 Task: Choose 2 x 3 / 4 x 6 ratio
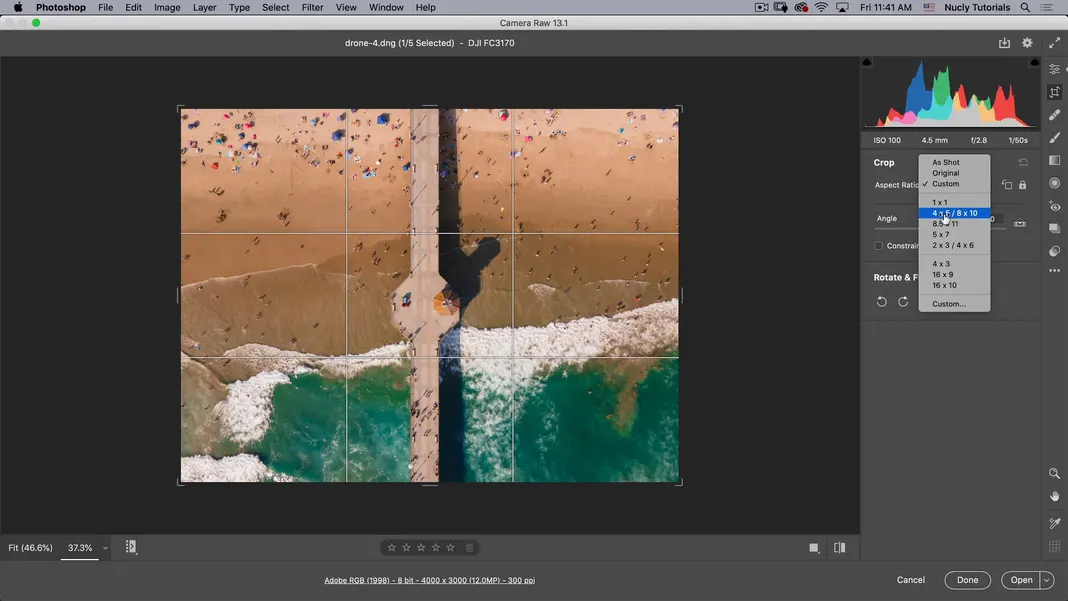point(954,245)
